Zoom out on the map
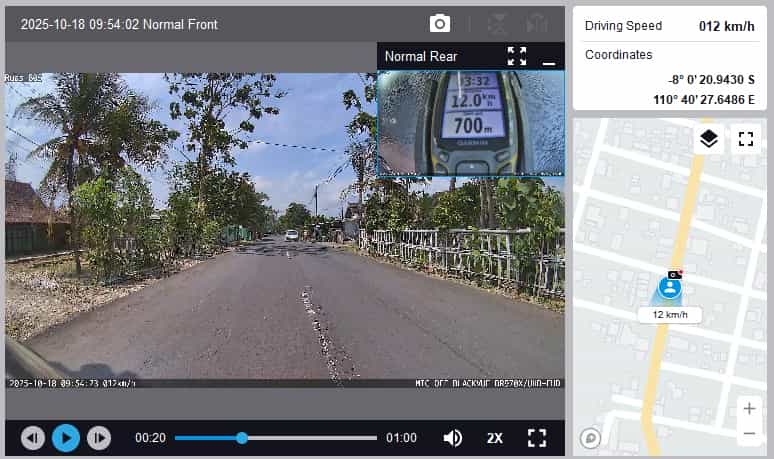This screenshot has width=774, height=459. (x=749, y=433)
